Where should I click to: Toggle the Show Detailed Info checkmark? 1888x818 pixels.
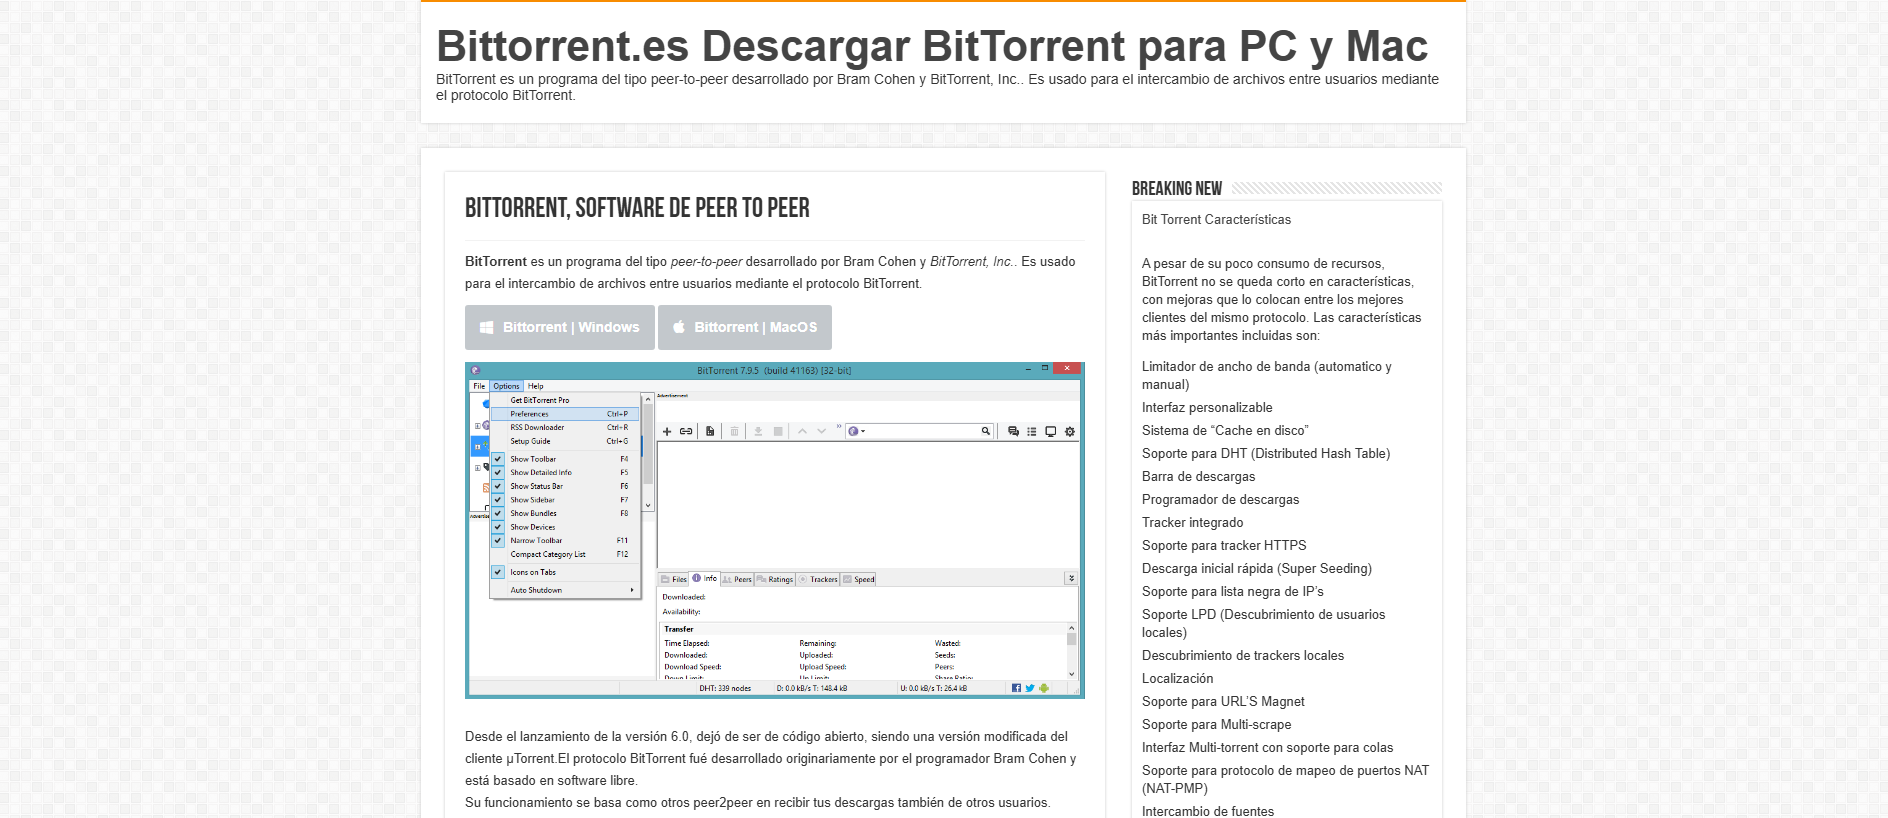tap(498, 473)
